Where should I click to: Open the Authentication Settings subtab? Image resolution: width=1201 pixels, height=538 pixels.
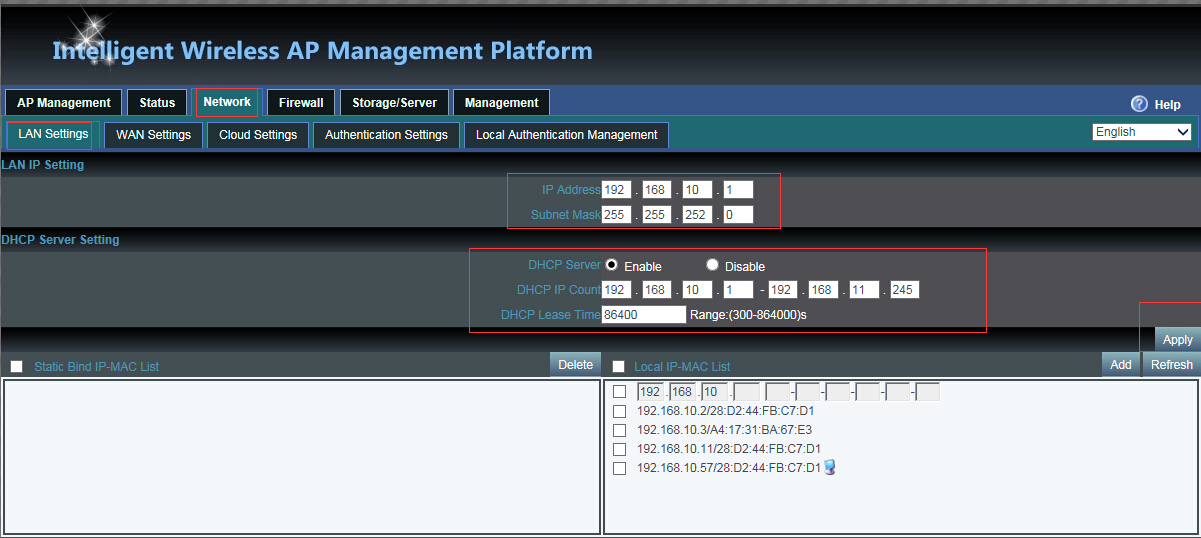pos(386,135)
